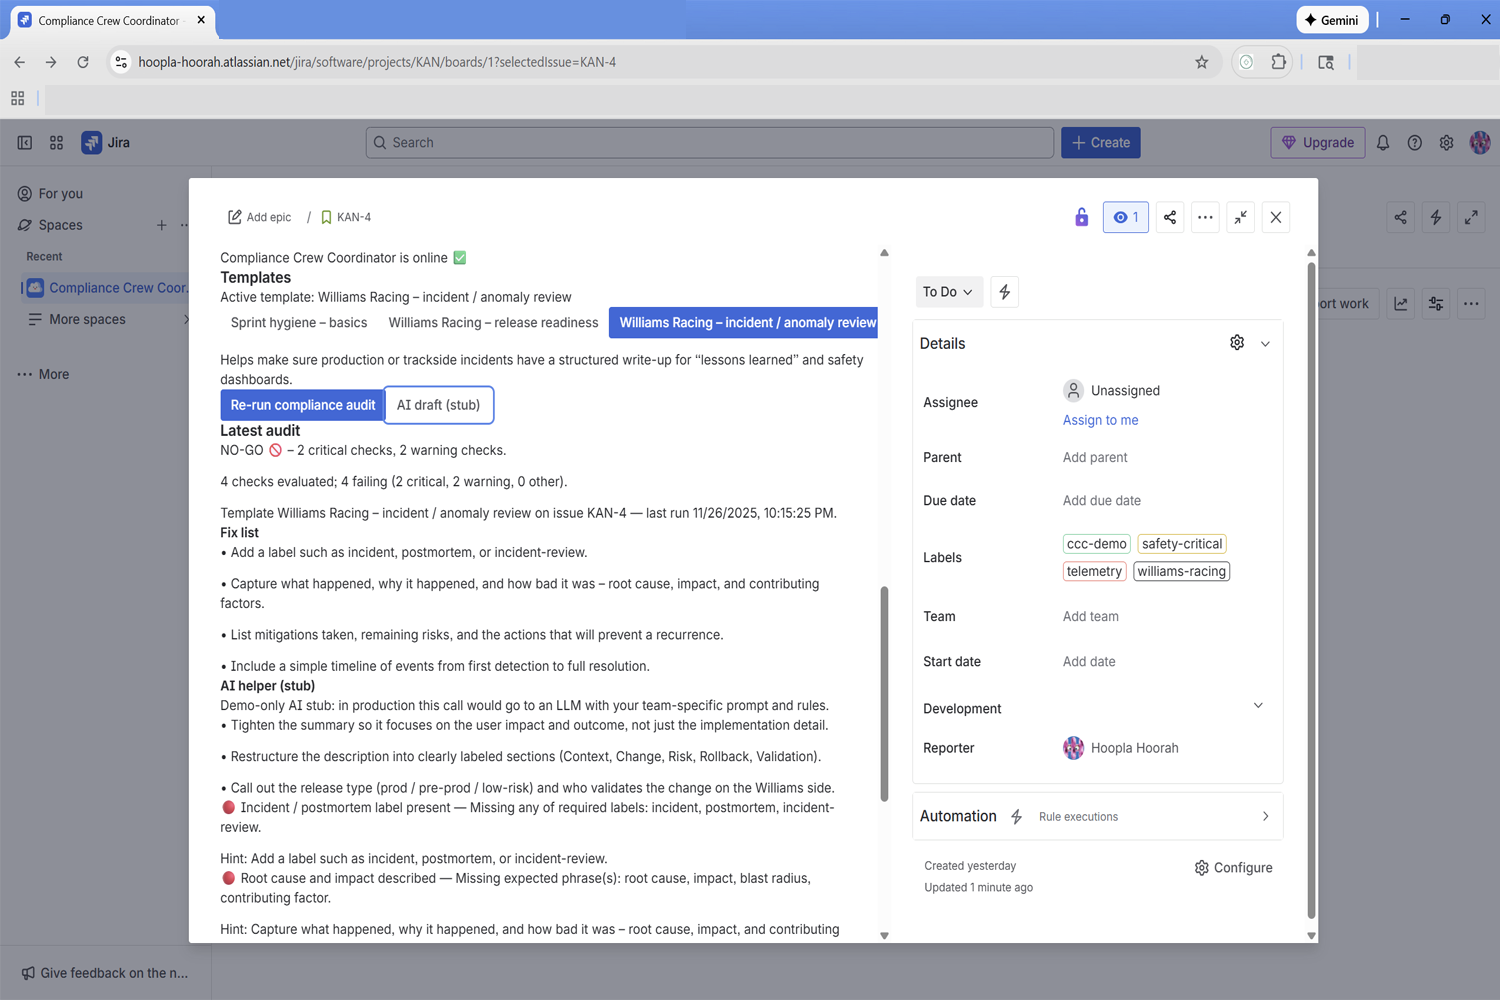Click Add epic in the breadcrumb

[260, 217]
